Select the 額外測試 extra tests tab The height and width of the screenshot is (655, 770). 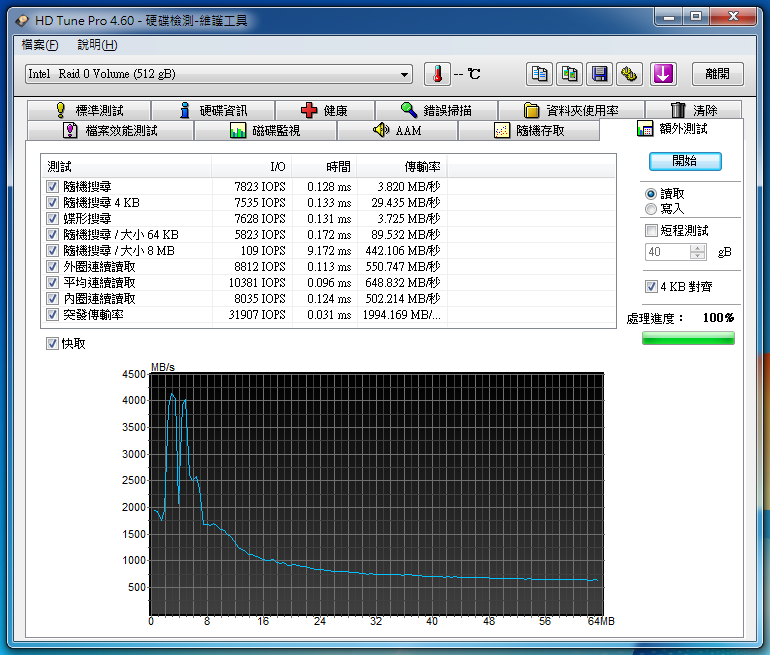(672, 129)
